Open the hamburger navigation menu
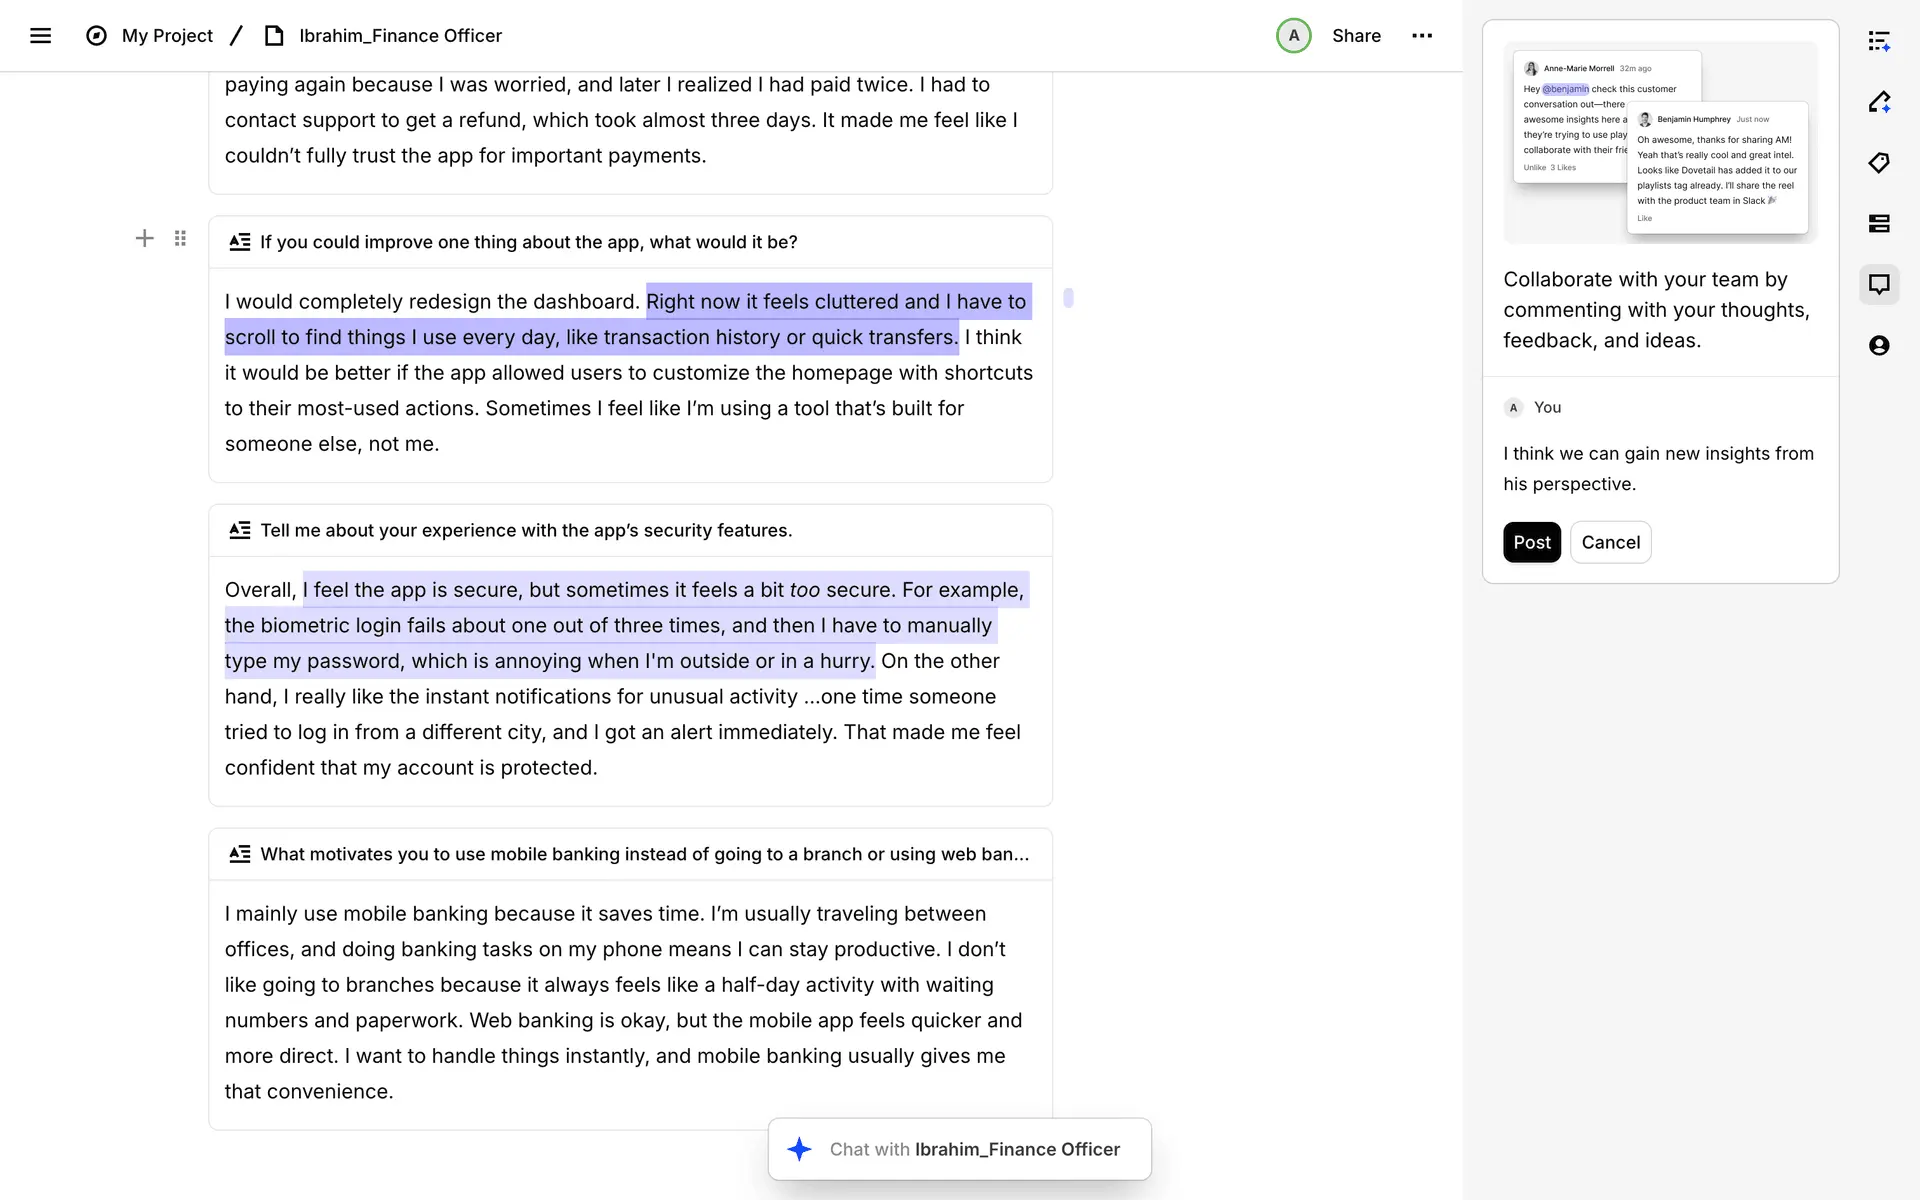This screenshot has height=1200, width=1920. (x=40, y=36)
